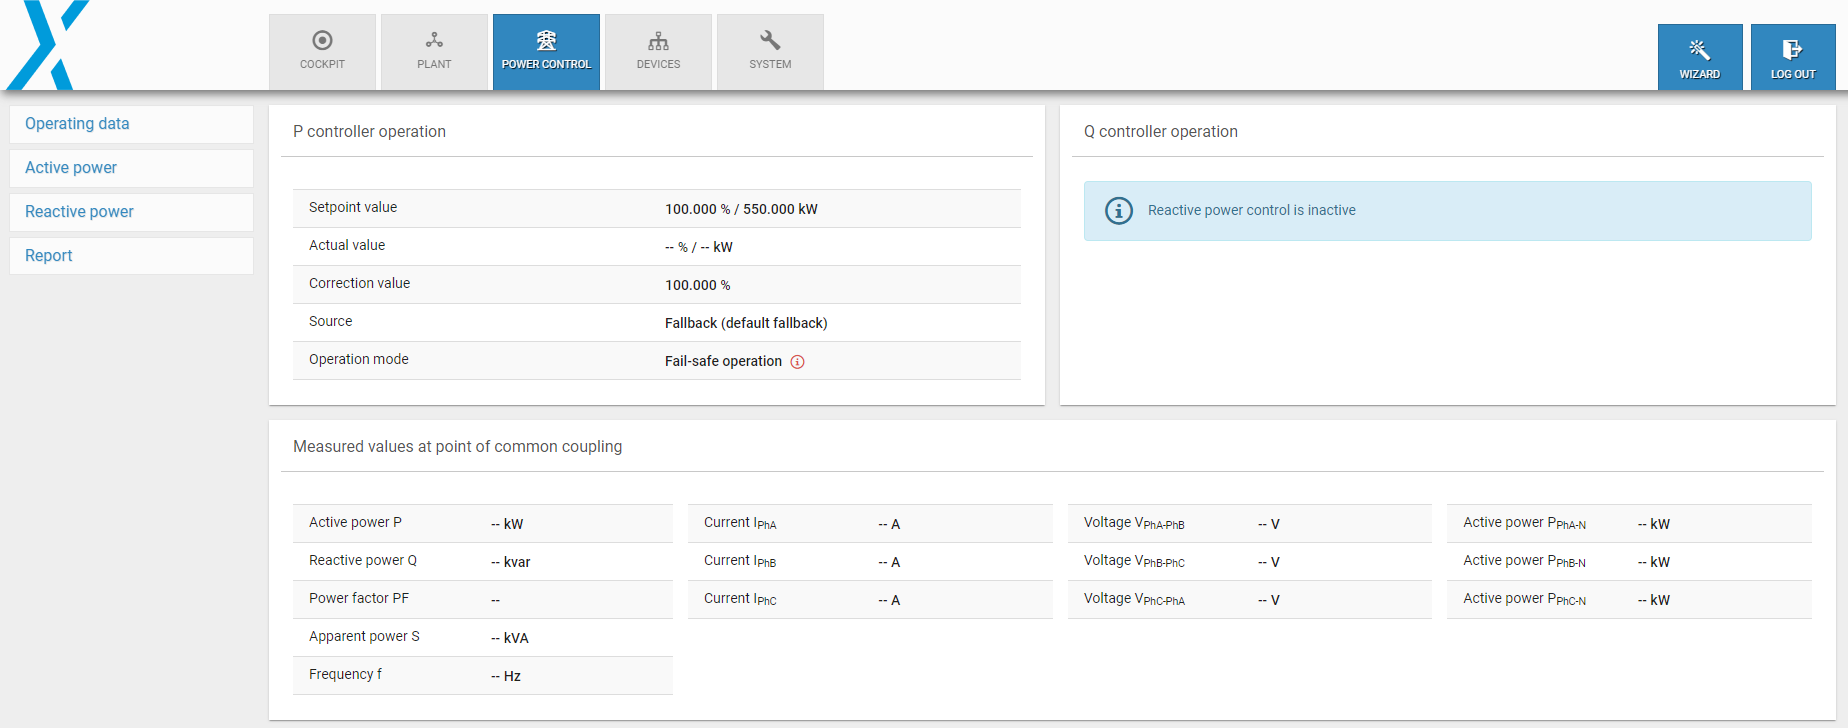Click the blue X logo
This screenshot has height=728, width=1848.
click(48, 45)
